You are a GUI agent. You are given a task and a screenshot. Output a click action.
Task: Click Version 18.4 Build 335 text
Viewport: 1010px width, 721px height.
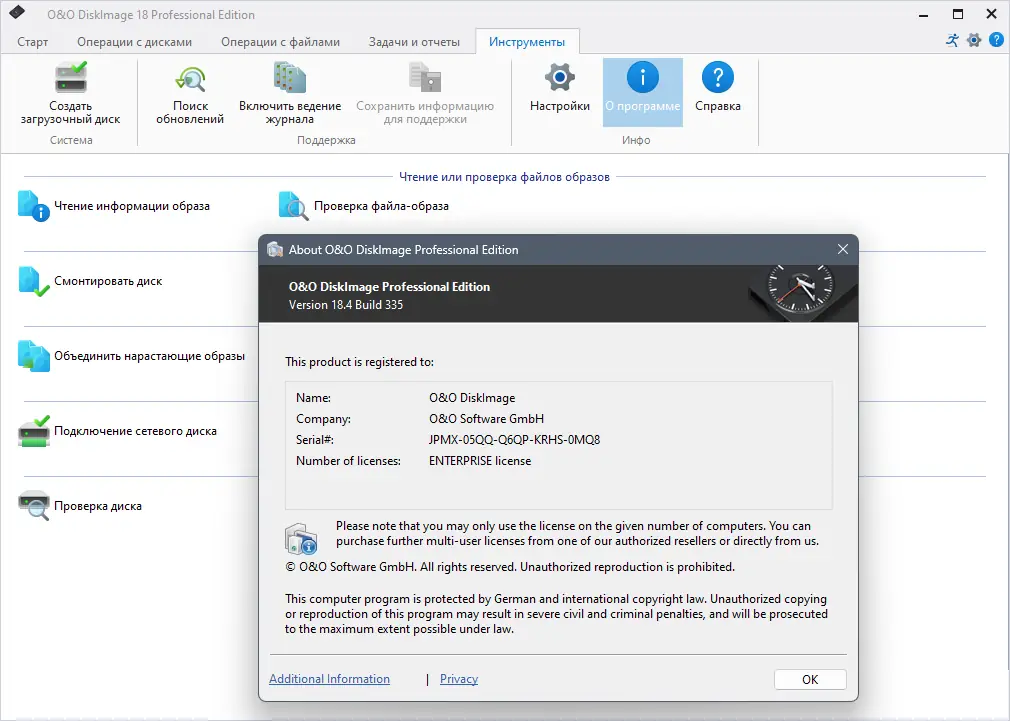pos(346,305)
